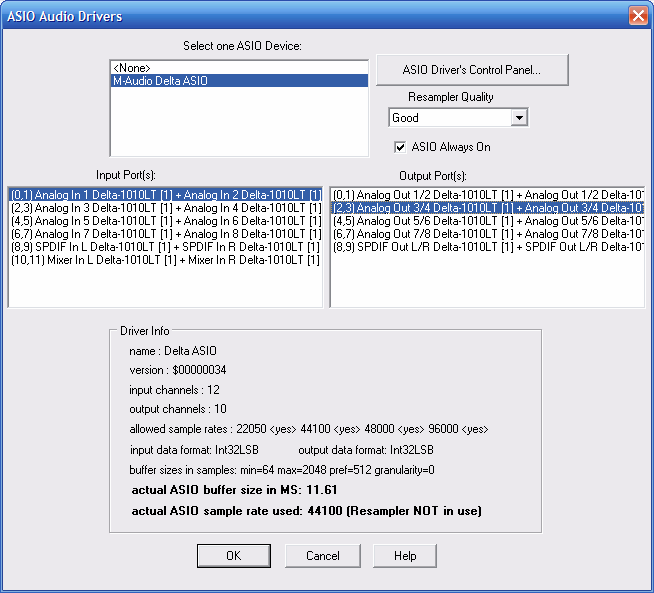The width and height of the screenshot is (654, 593).
Task: Close the ASIO Audio Drivers dialog
Action: point(638,16)
